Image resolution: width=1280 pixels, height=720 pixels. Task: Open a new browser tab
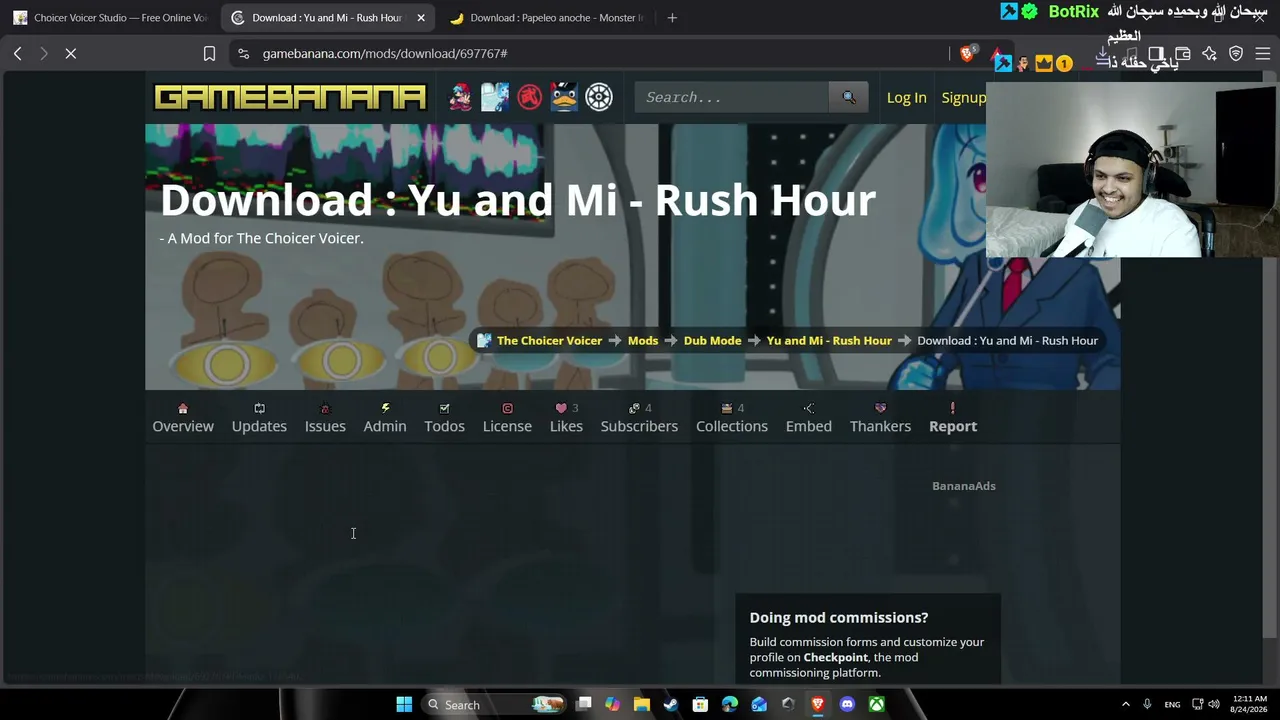tap(672, 17)
